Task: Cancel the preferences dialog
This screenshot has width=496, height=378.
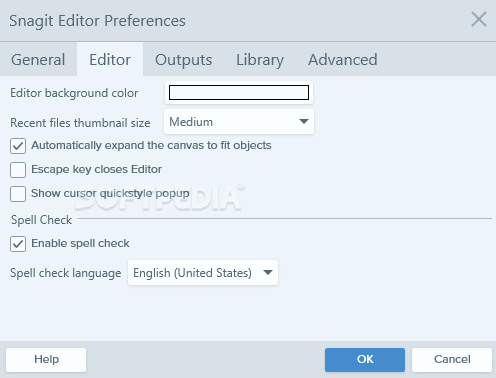Action: [452, 360]
